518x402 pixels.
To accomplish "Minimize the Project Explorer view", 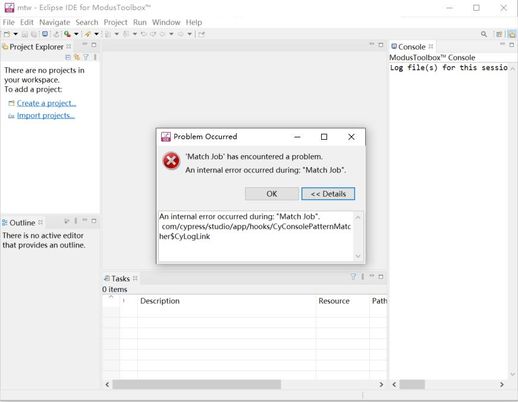I will (x=85, y=44).
